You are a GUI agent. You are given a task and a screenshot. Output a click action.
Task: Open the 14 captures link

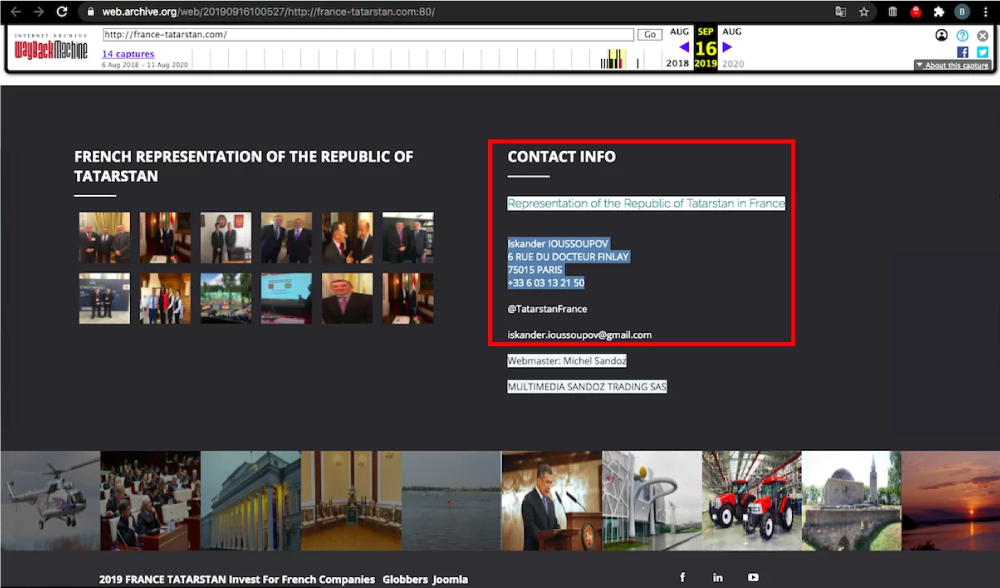(128, 54)
